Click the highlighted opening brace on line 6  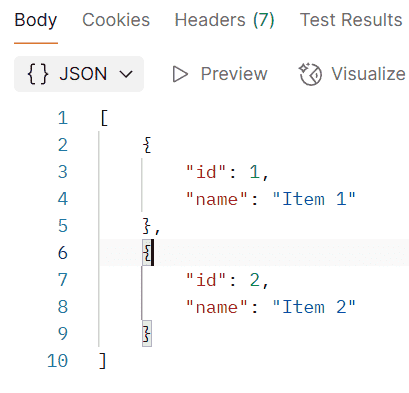tap(147, 253)
